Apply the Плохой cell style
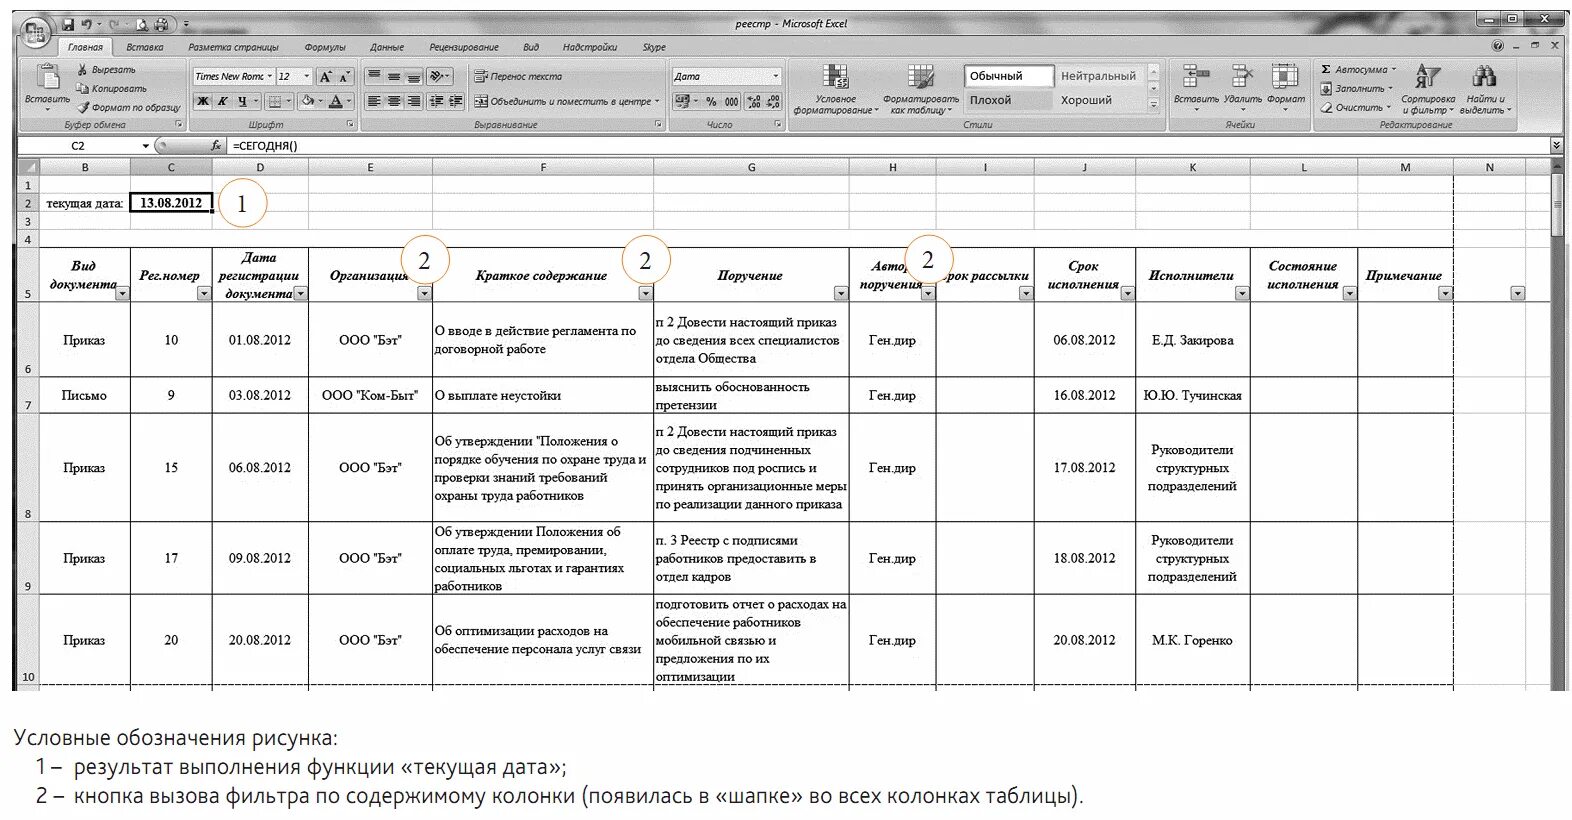 (x=1009, y=100)
